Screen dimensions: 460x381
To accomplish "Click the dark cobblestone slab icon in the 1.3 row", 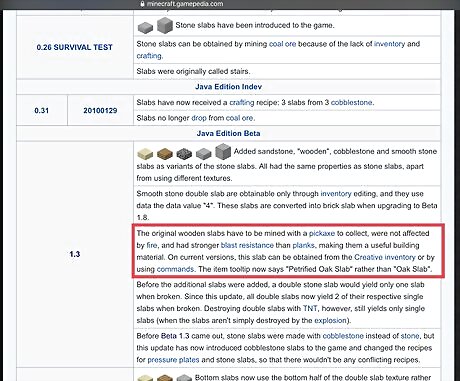I will click(184, 154).
